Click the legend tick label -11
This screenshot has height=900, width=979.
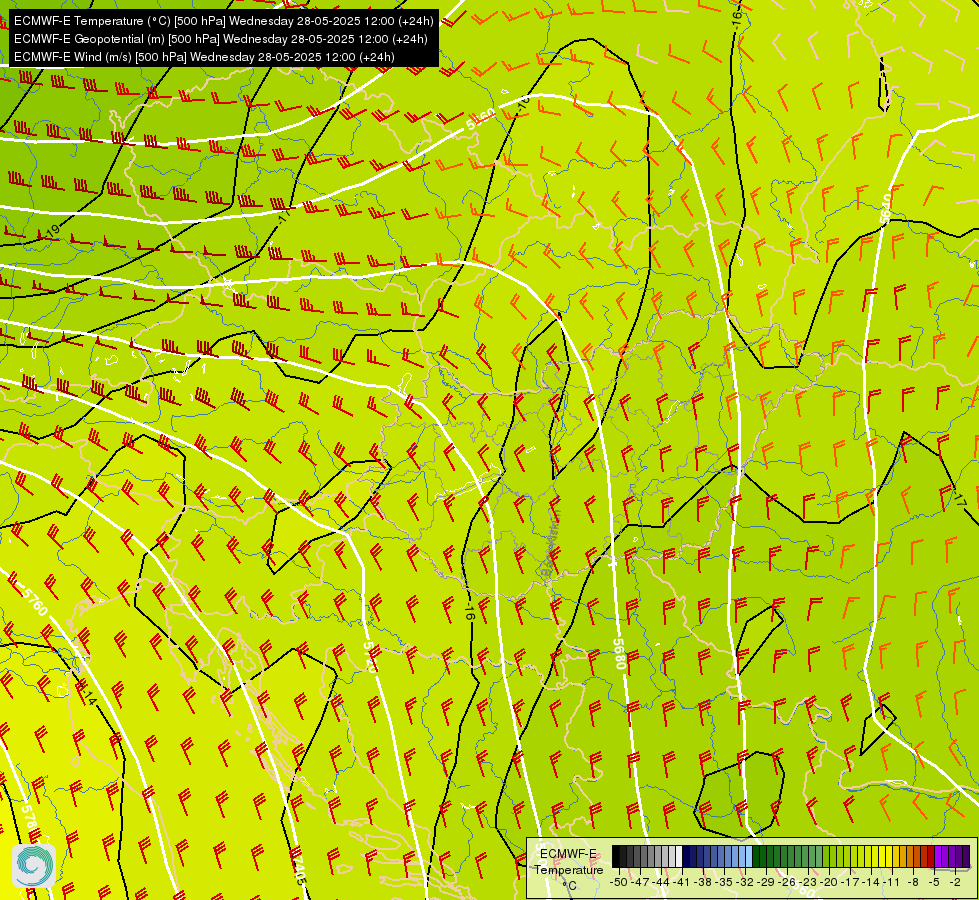click(x=892, y=882)
